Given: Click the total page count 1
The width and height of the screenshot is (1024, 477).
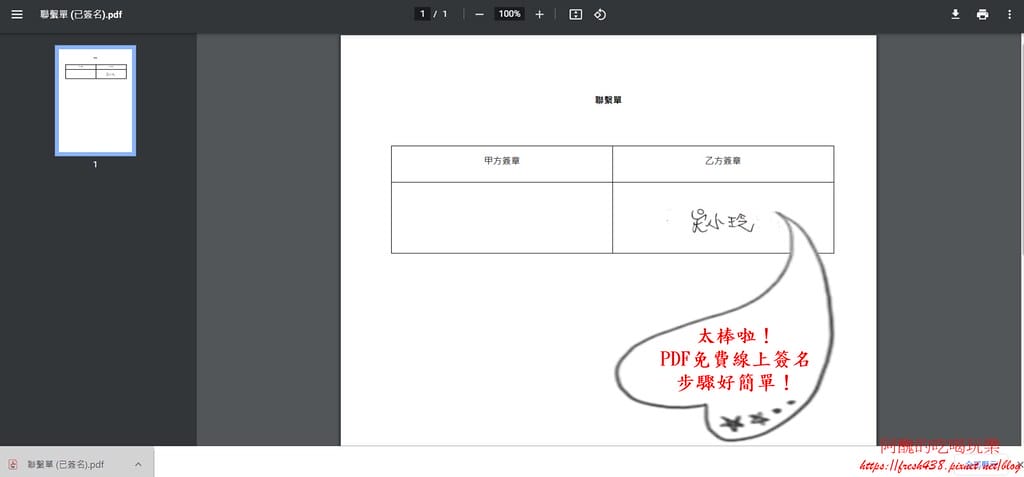Looking at the screenshot, I should [445, 14].
